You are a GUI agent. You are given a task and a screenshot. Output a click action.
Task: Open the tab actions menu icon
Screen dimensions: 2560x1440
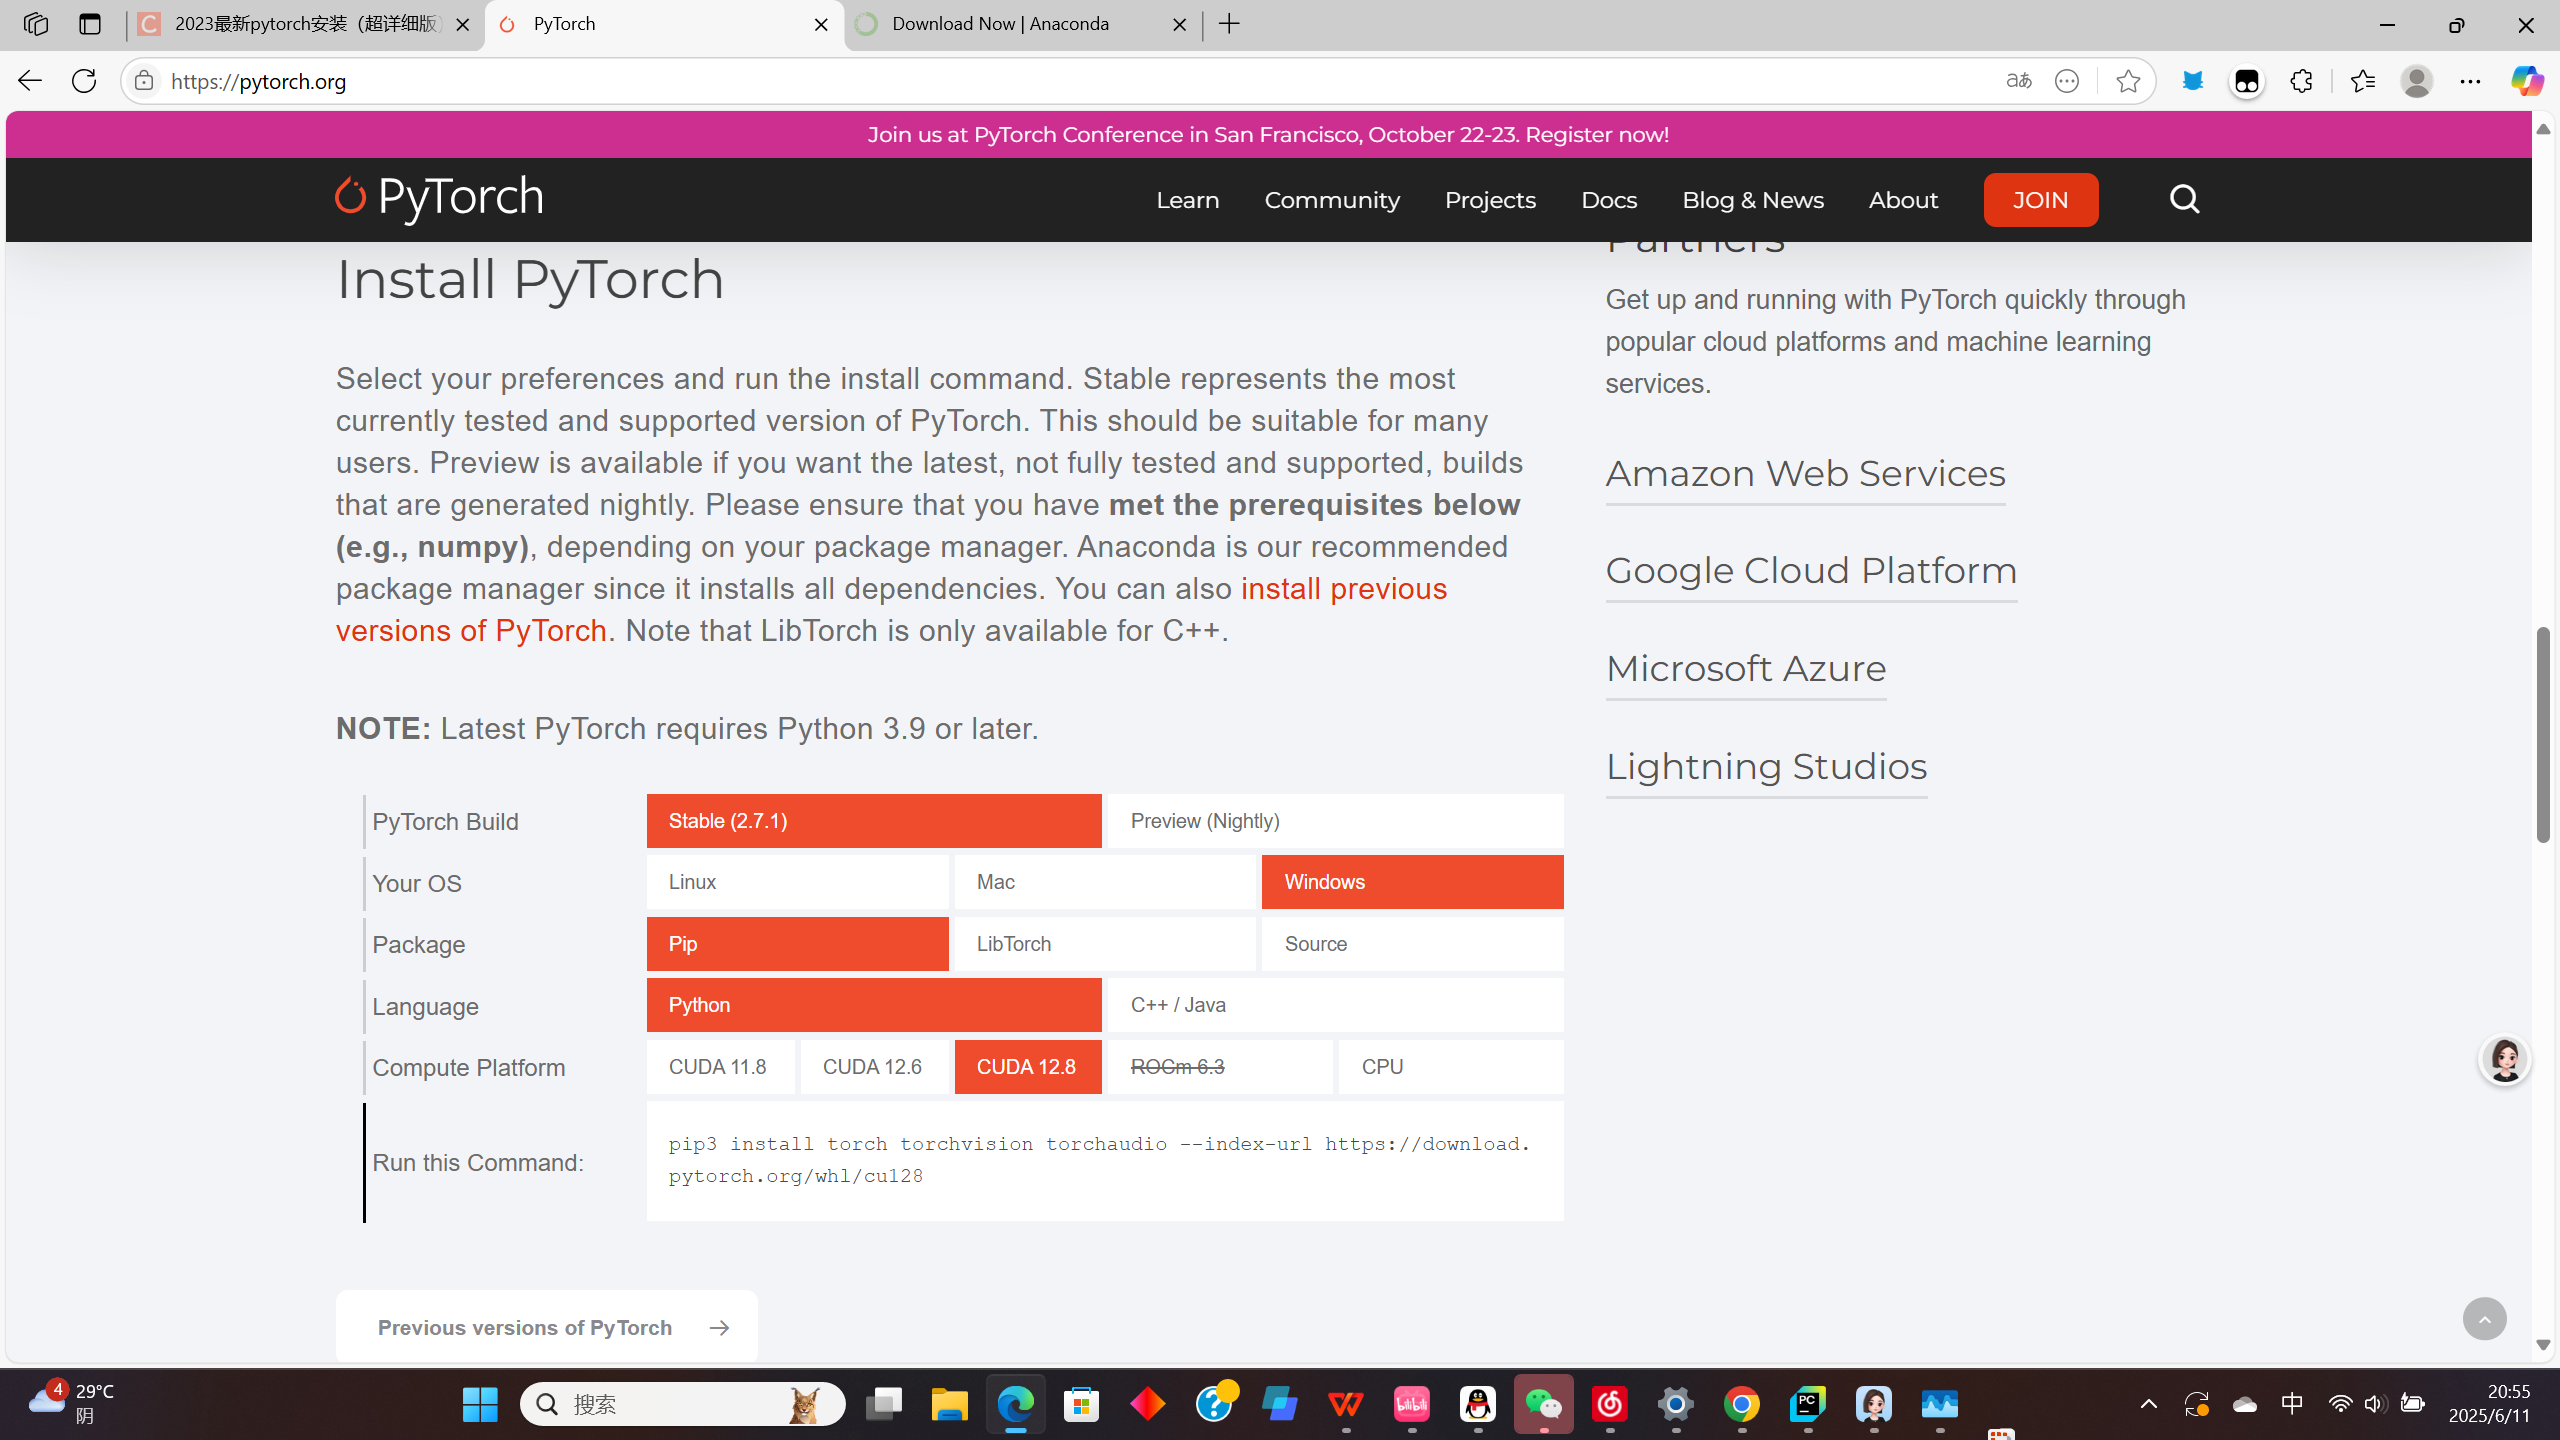90,24
